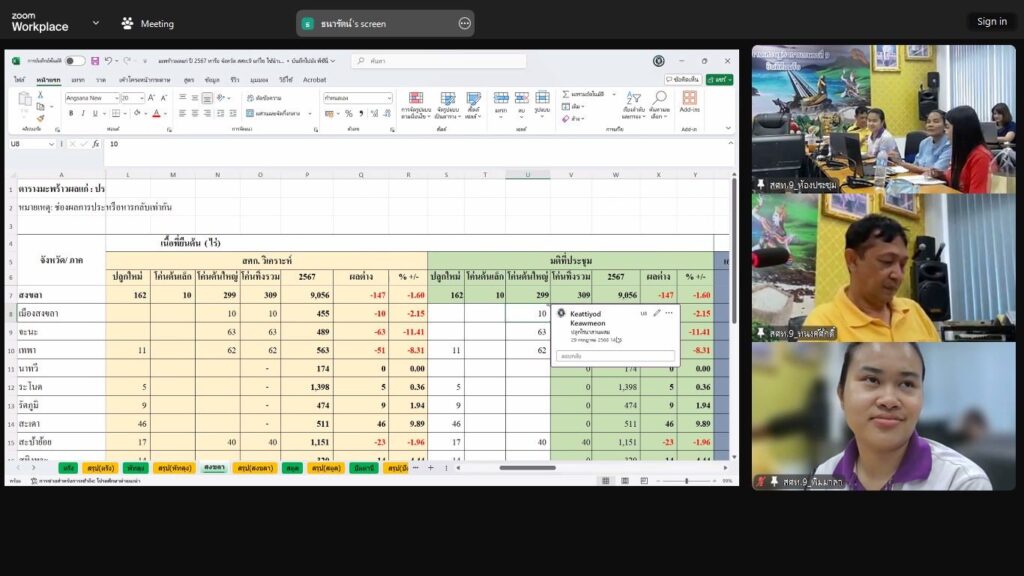Click the Undo arrow icon
This screenshot has width=1024, height=576.
pos(108,61)
